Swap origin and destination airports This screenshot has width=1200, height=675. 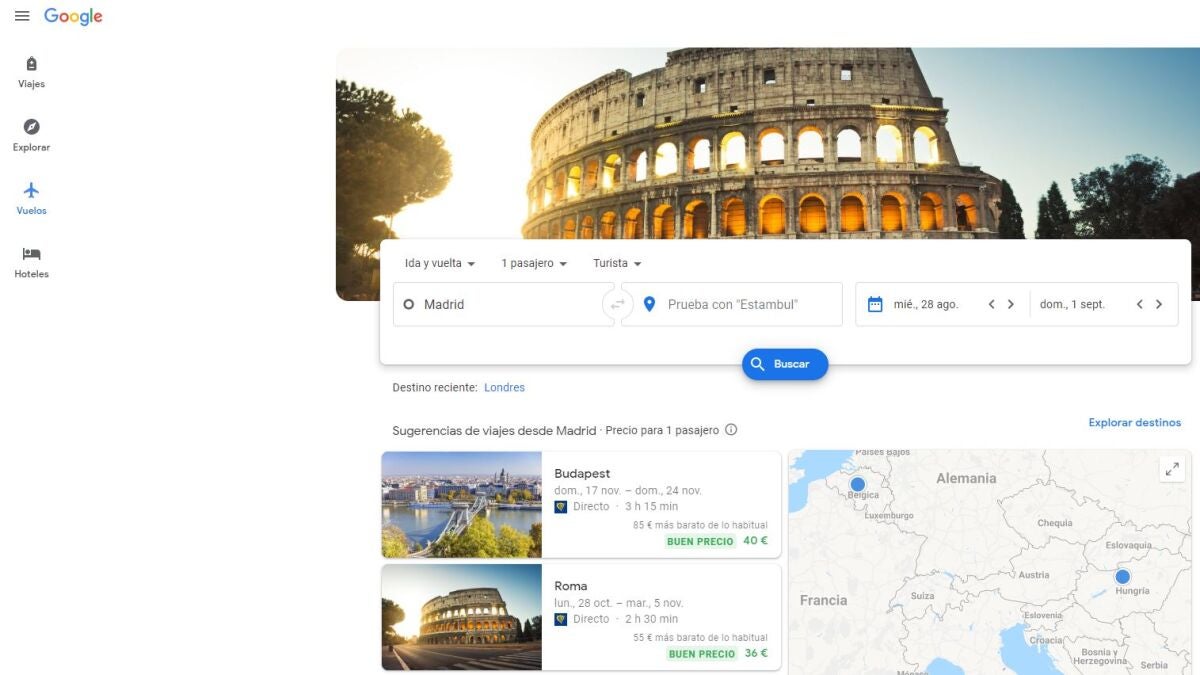click(617, 304)
